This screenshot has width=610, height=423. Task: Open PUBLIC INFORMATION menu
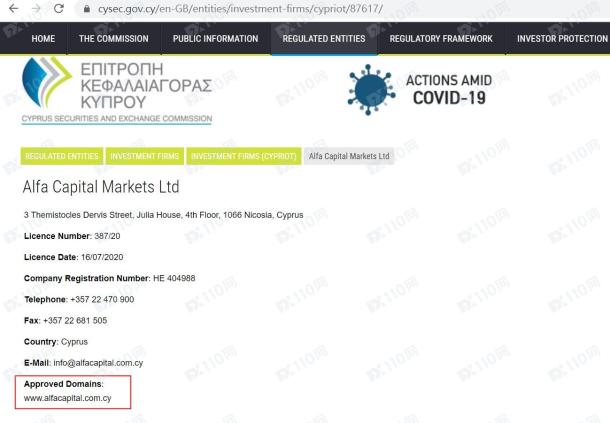tap(216, 39)
